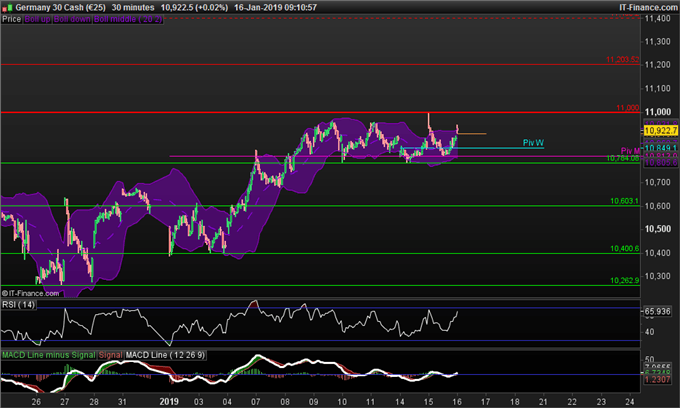Click the 10,700 price axis label
This screenshot has height=408, width=680.
(x=657, y=182)
